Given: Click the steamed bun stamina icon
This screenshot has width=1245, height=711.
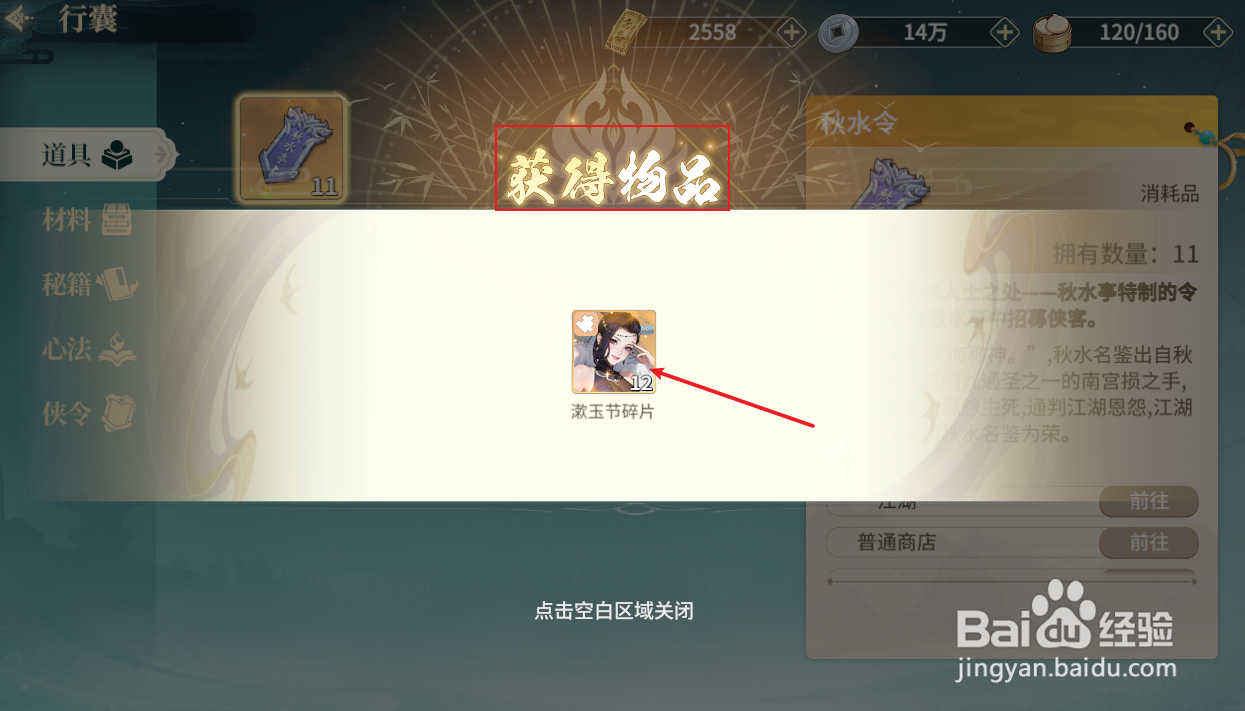Looking at the screenshot, I should click(1052, 33).
